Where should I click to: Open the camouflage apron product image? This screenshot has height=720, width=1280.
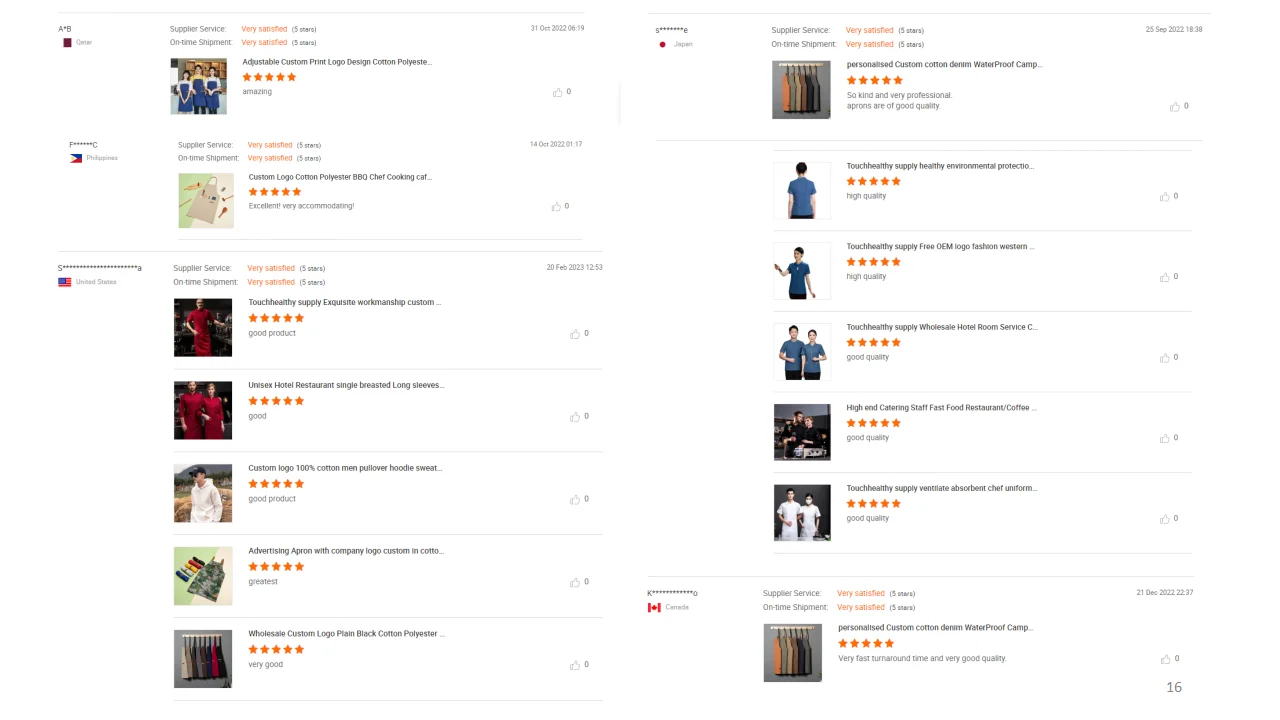click(203, 576)
